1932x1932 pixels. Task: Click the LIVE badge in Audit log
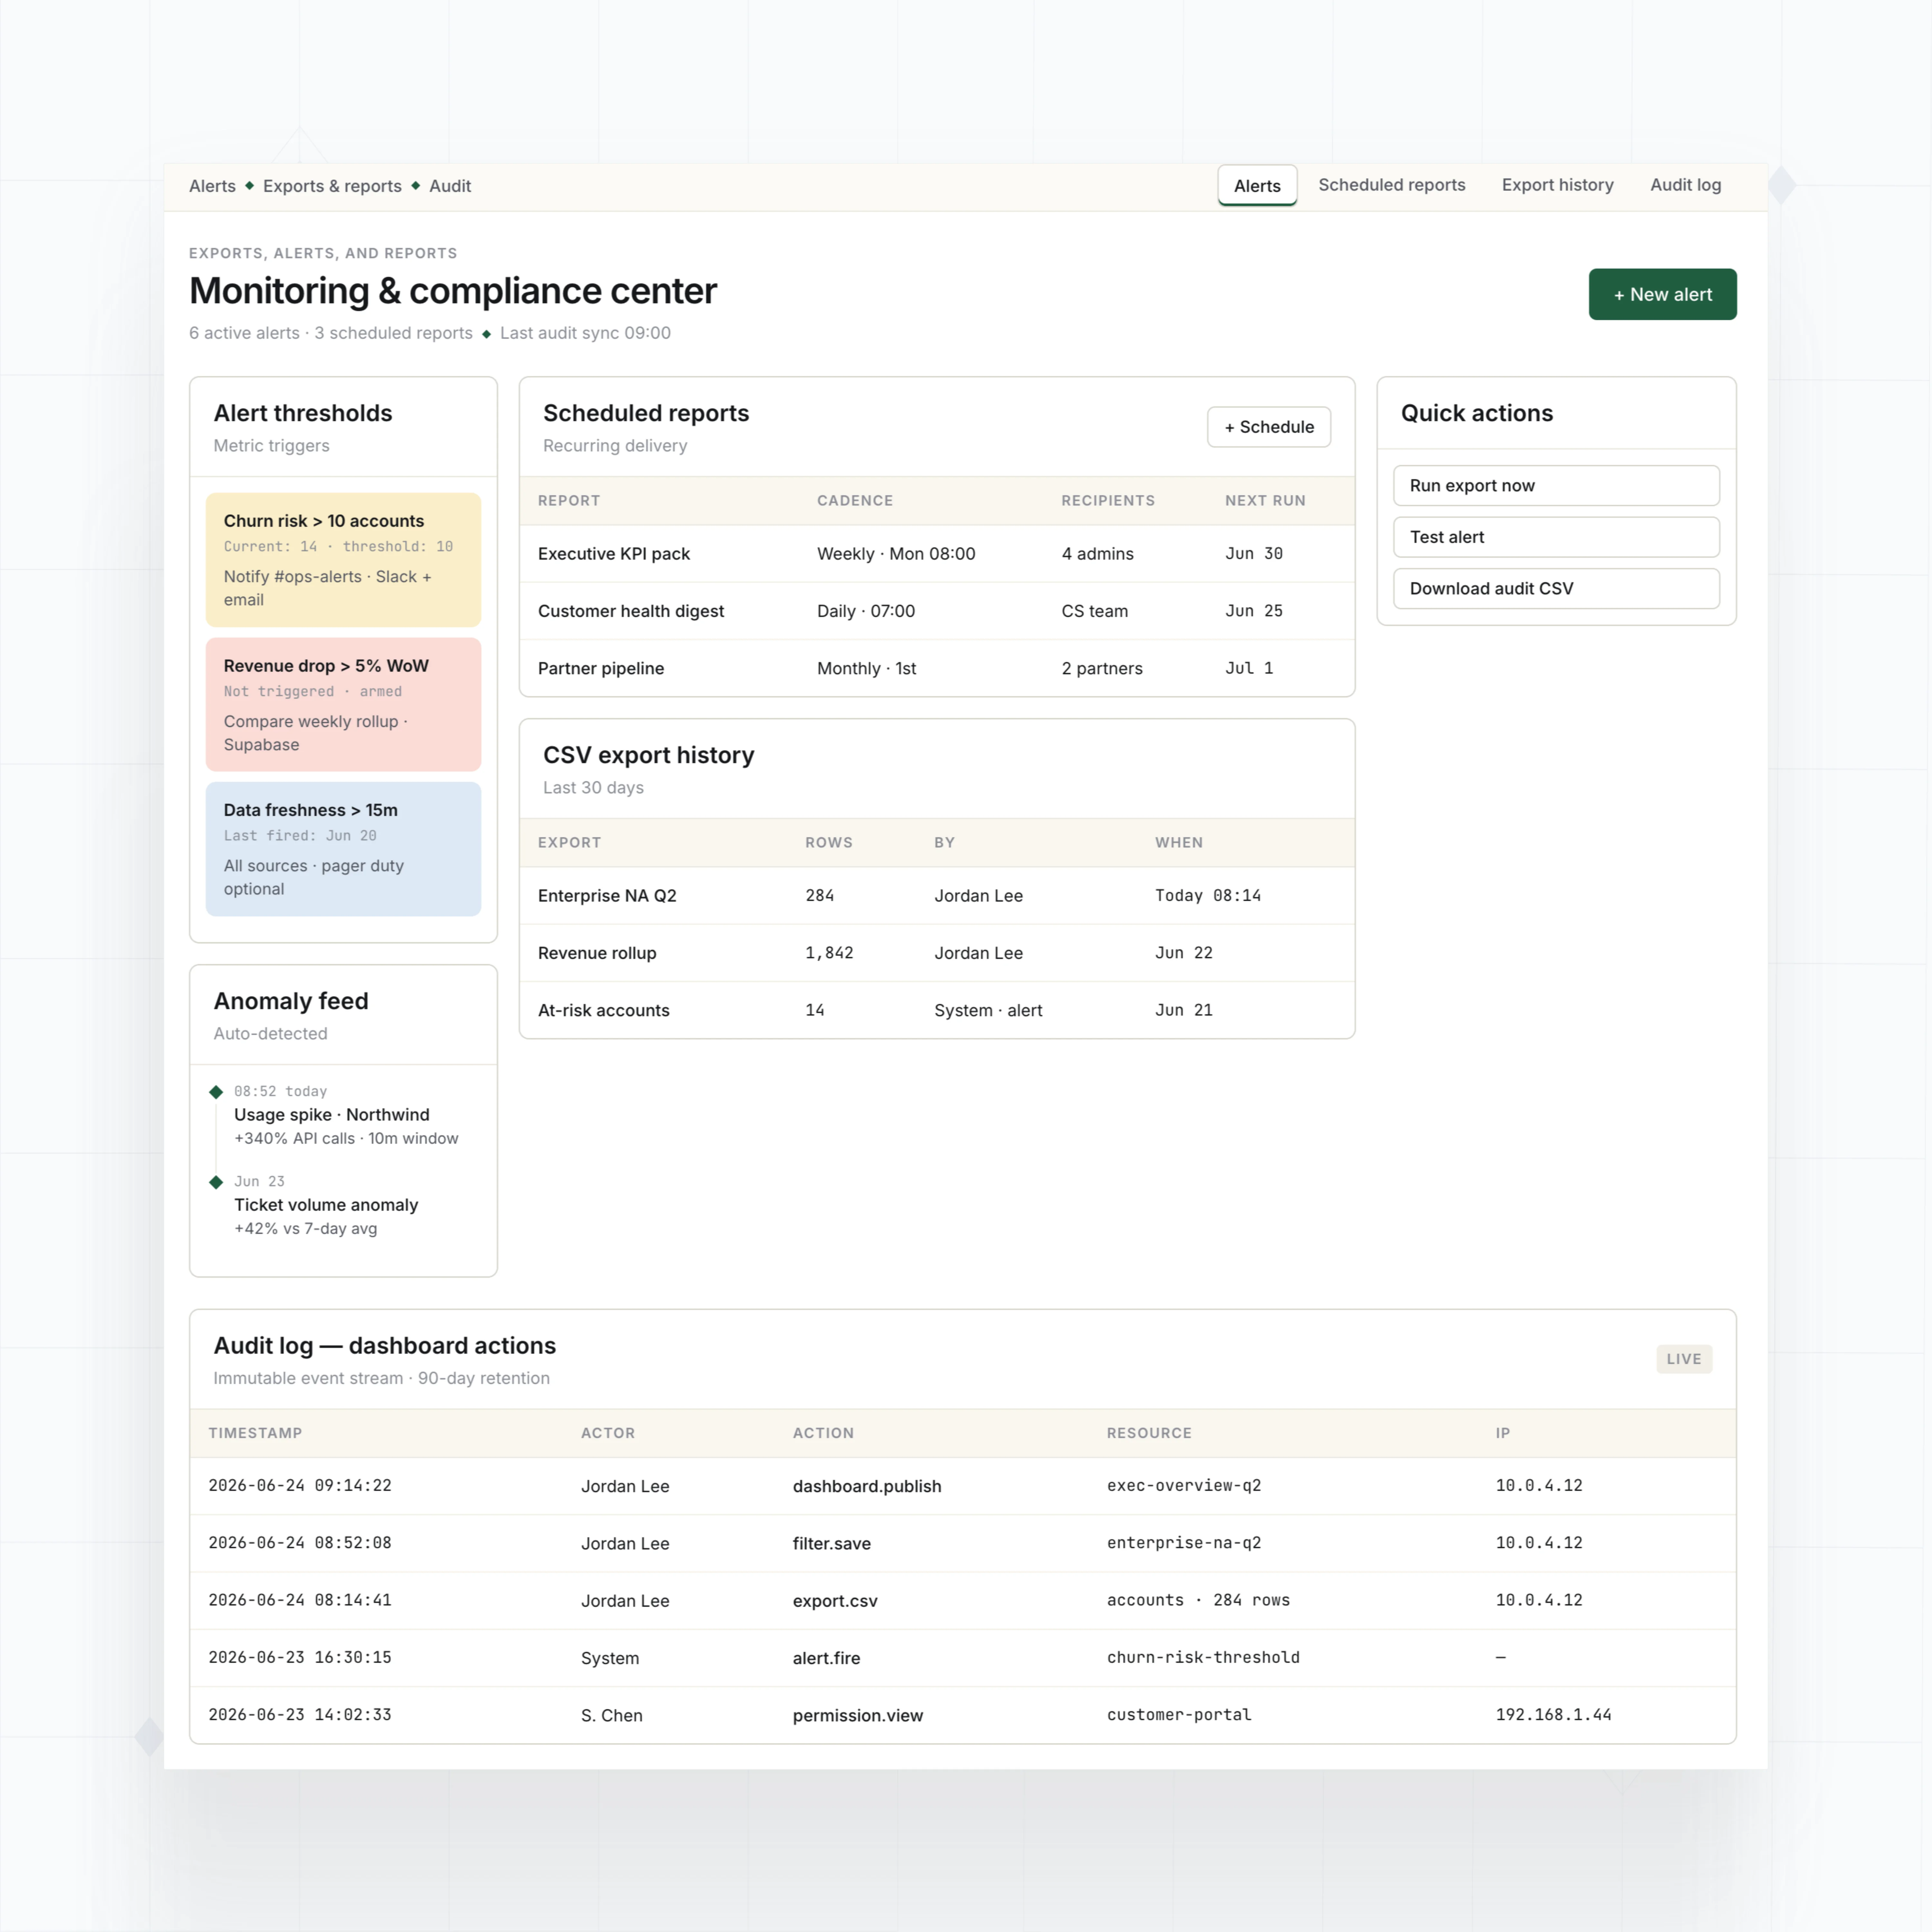(1684, 1359)
